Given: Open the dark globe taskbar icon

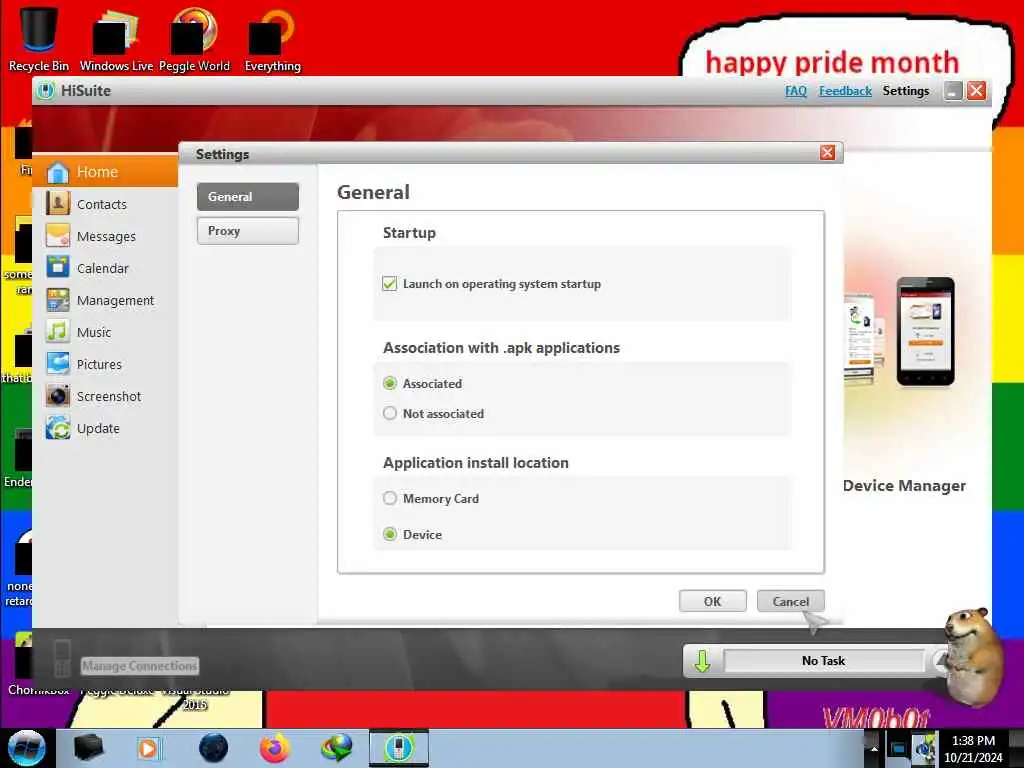Looking at the screenshot, I should 213,748.
